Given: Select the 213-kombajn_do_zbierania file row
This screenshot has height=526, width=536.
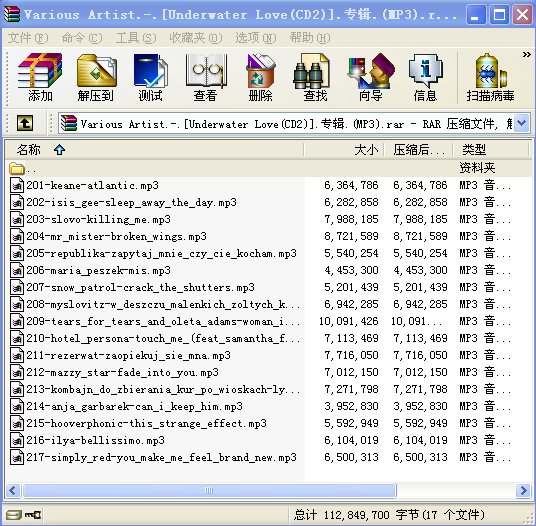Looking at the screenshot, I should point(267,389).
